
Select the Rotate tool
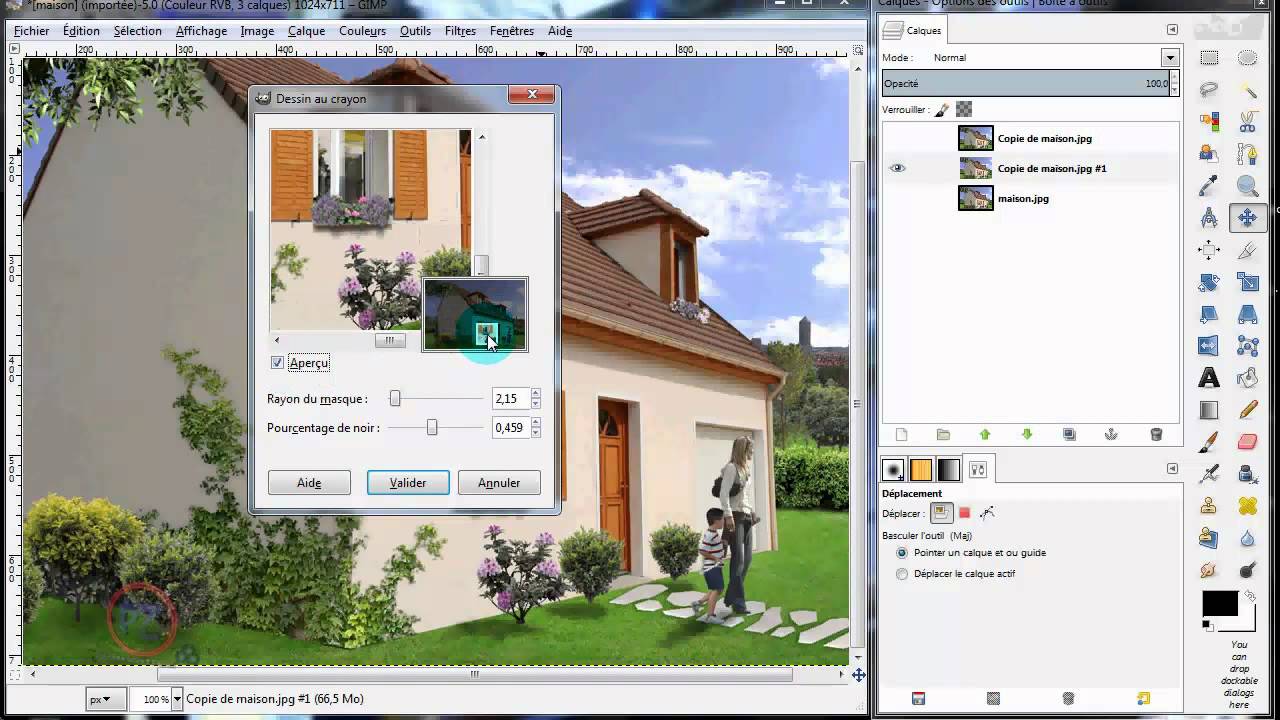pos(1209,282)
